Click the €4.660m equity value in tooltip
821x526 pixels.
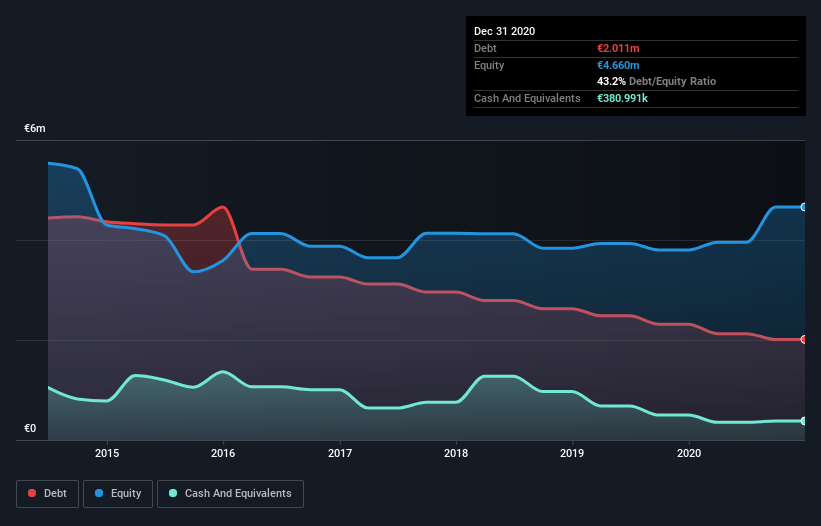click(618, 65)
